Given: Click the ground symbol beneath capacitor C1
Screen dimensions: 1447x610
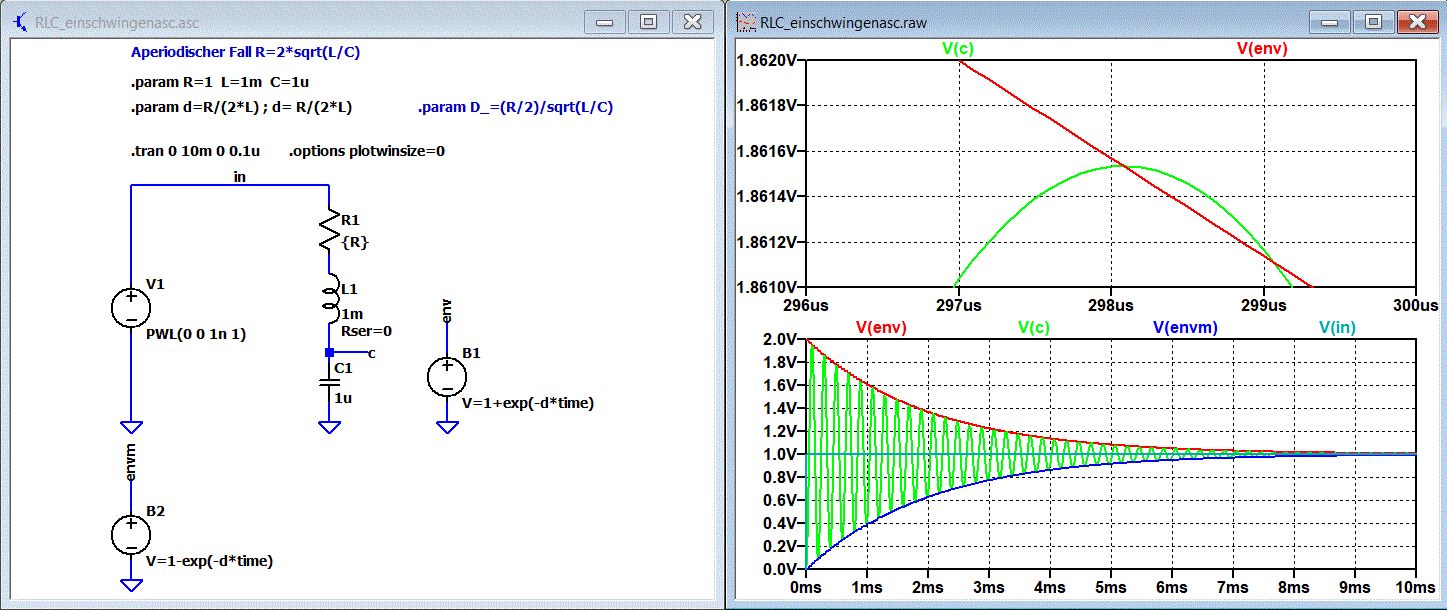Looking at the screenshot, I should click(x=329, y=427).
